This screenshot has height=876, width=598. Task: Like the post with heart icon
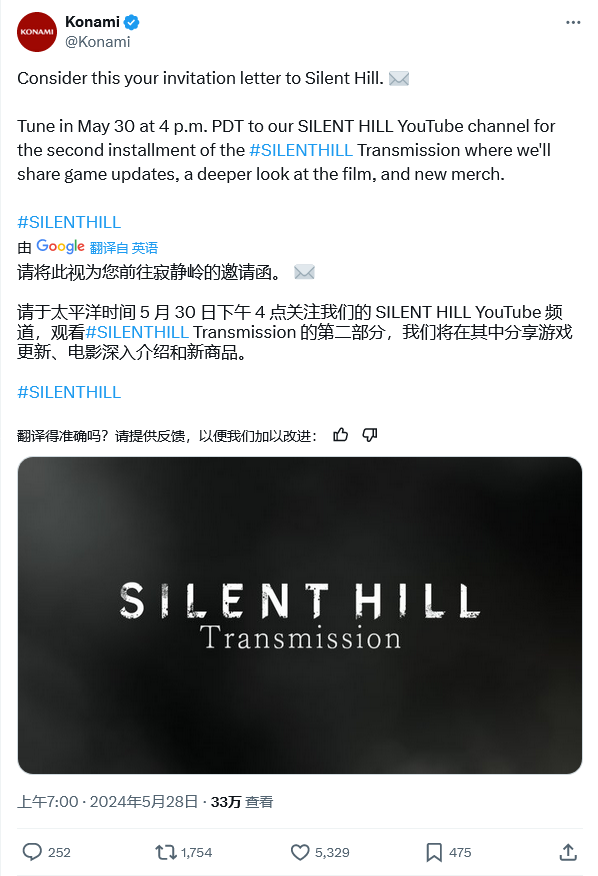point(300,852)
